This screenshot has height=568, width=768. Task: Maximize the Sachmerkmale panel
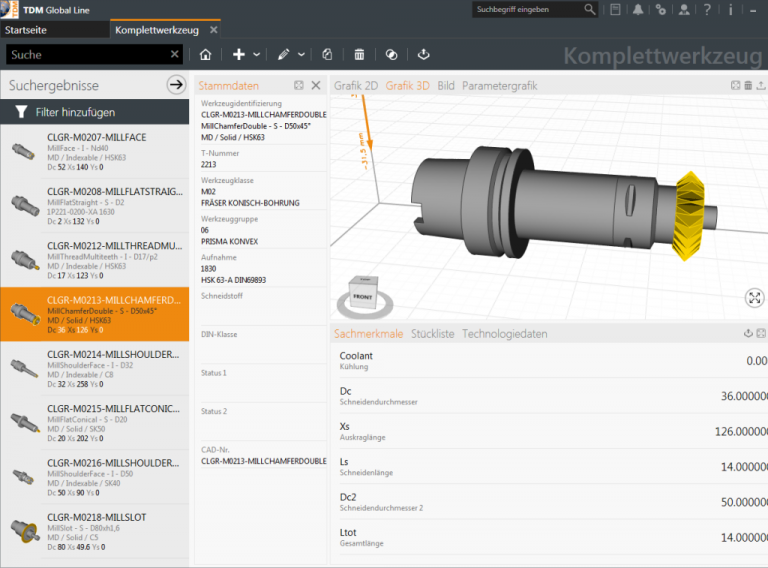(761, 333)
